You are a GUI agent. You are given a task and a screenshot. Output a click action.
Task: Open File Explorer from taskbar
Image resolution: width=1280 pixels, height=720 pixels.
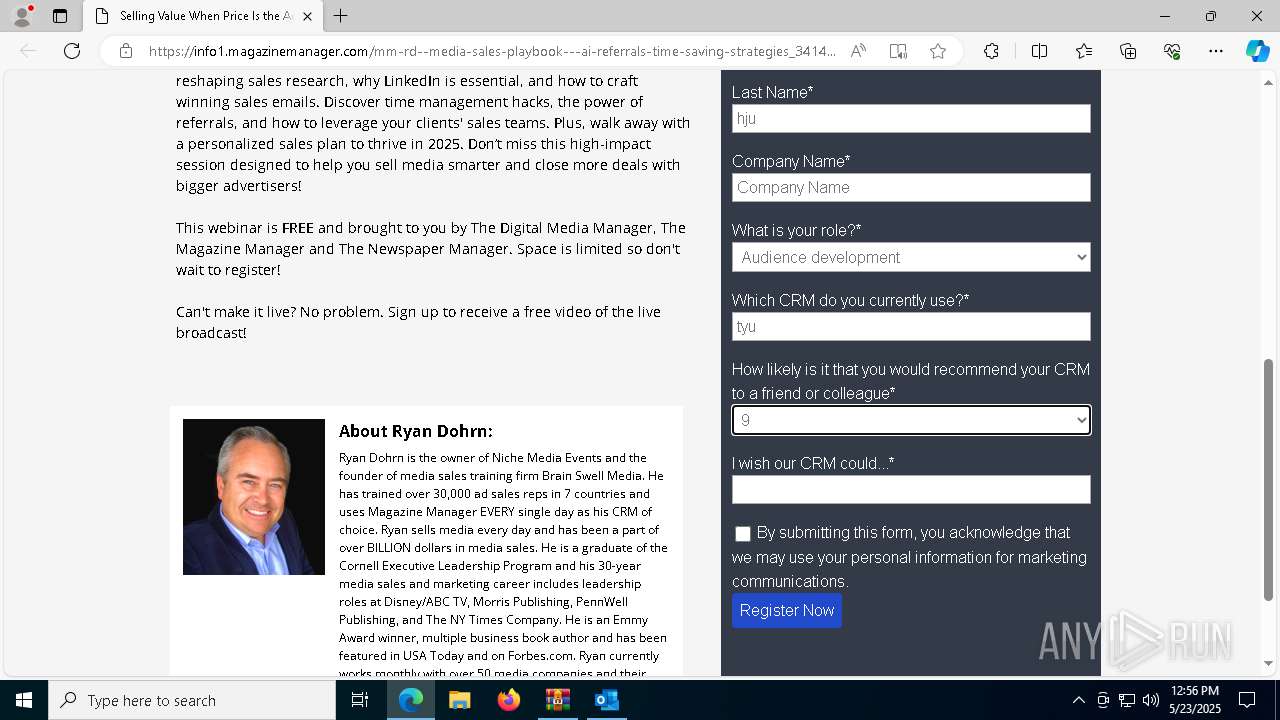pyautogui.click(x=459, y=700)
